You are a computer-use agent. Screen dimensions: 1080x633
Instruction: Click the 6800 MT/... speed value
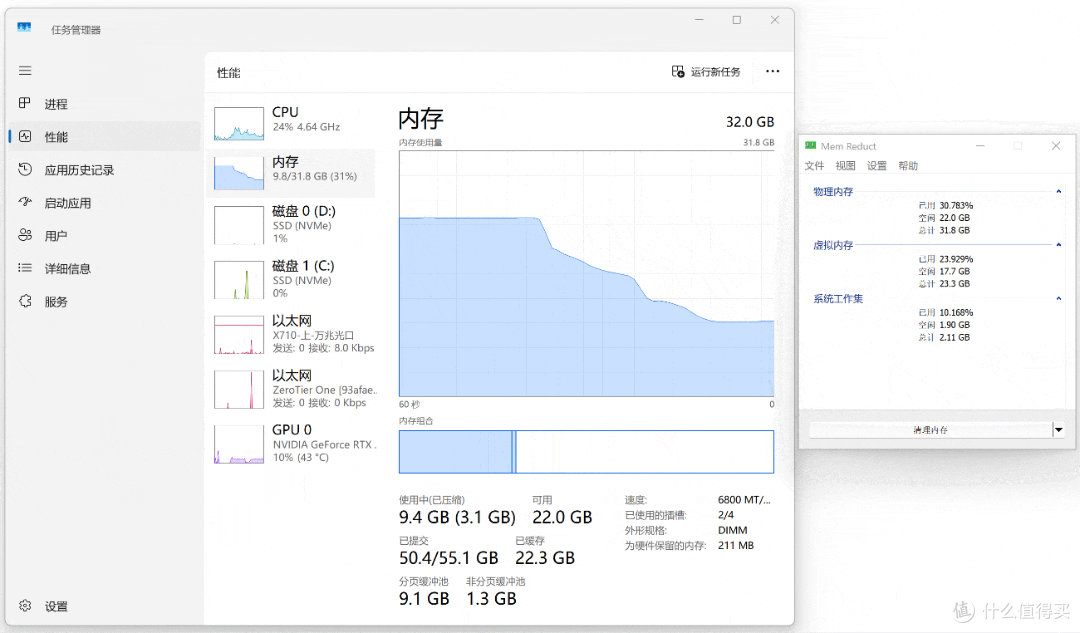pyautogui.click(x=744, y=500)
